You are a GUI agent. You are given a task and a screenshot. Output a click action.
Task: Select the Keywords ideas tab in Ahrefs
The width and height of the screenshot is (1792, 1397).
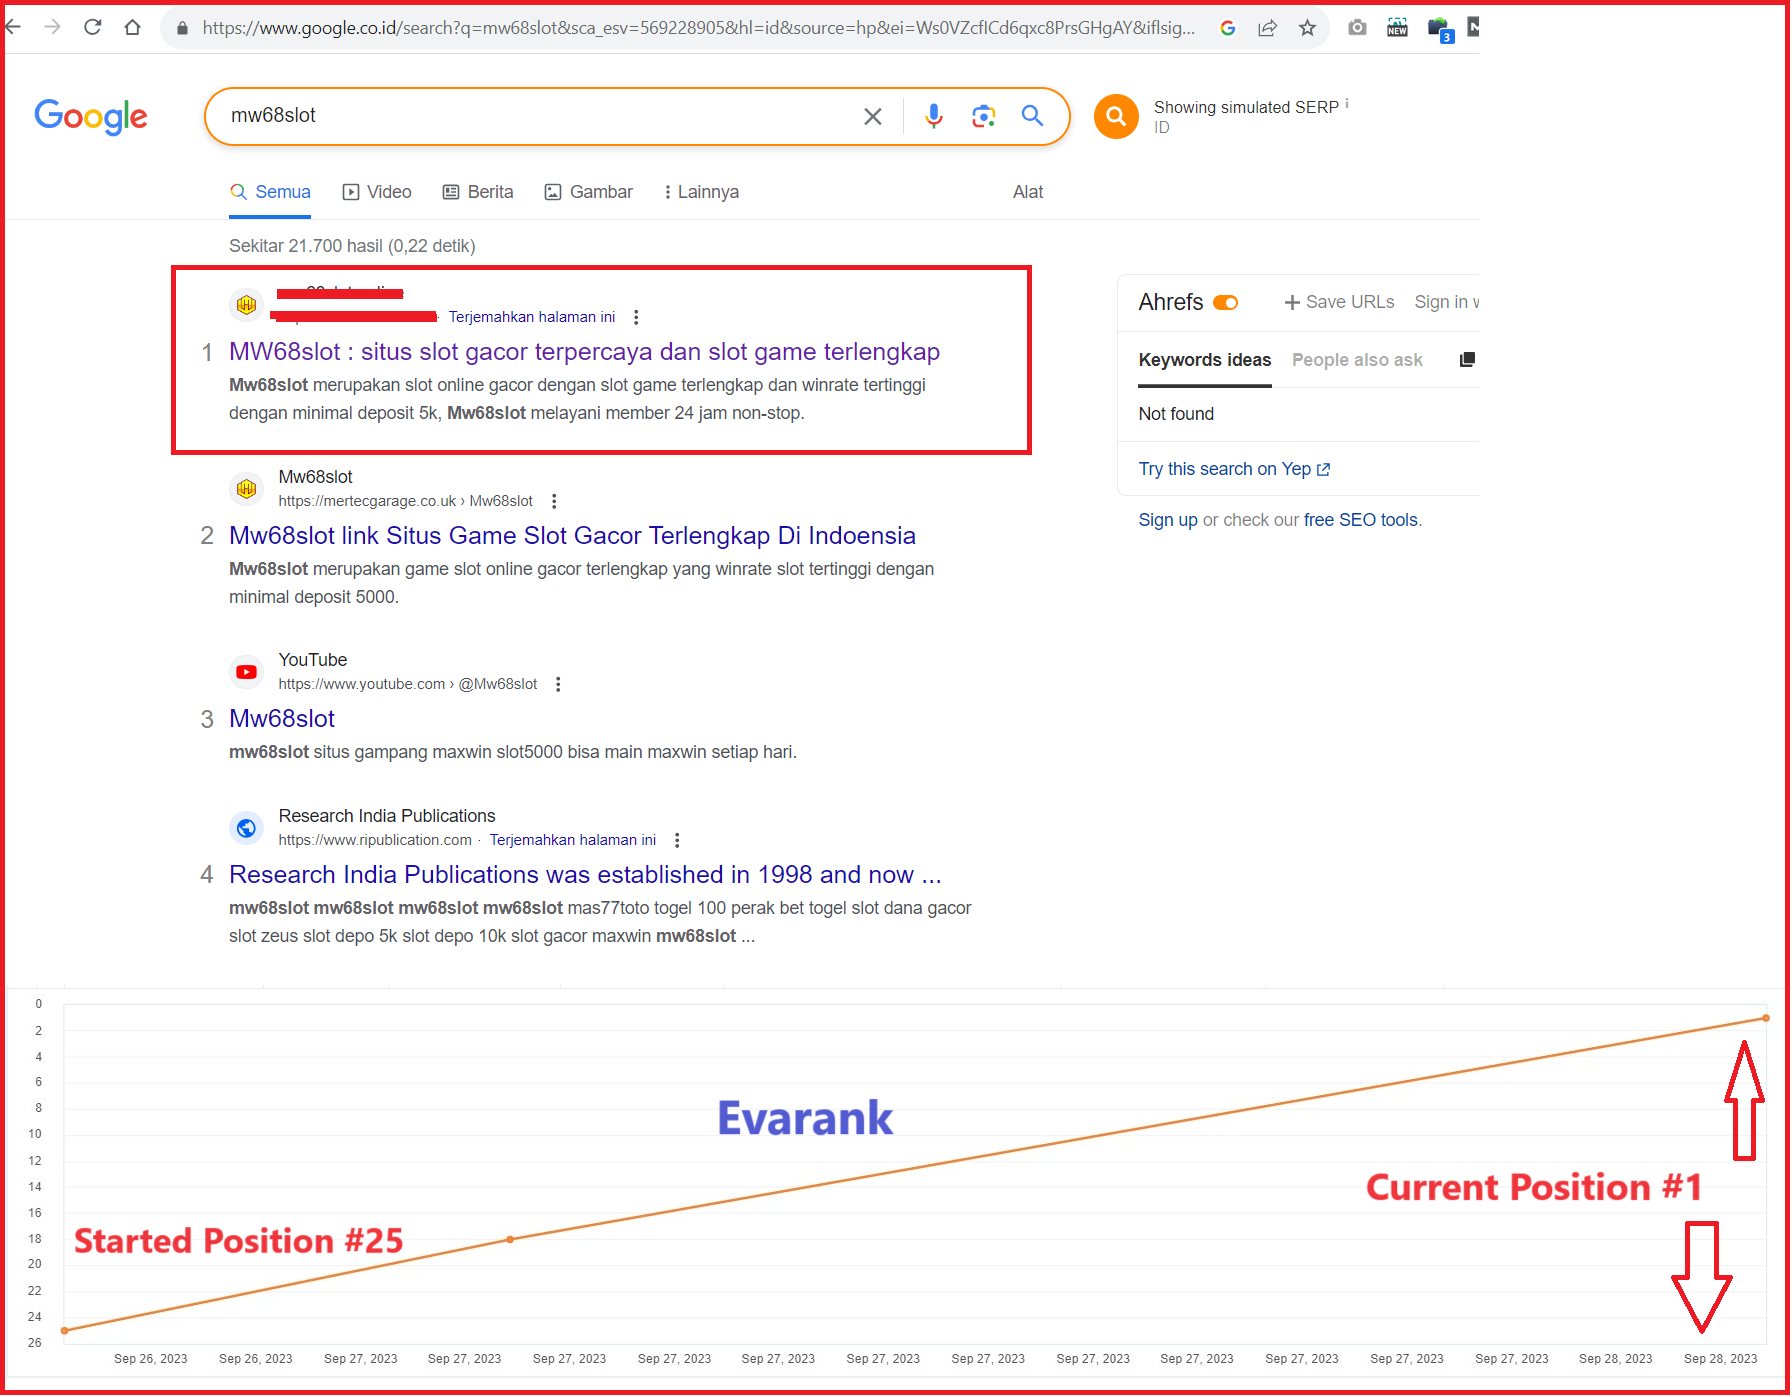pyautogui.click(x=1205, y=360)
